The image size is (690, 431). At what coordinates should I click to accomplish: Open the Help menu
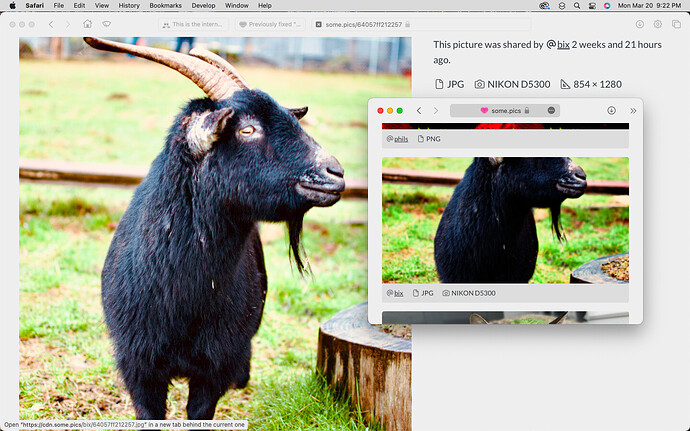click(264, 5)
